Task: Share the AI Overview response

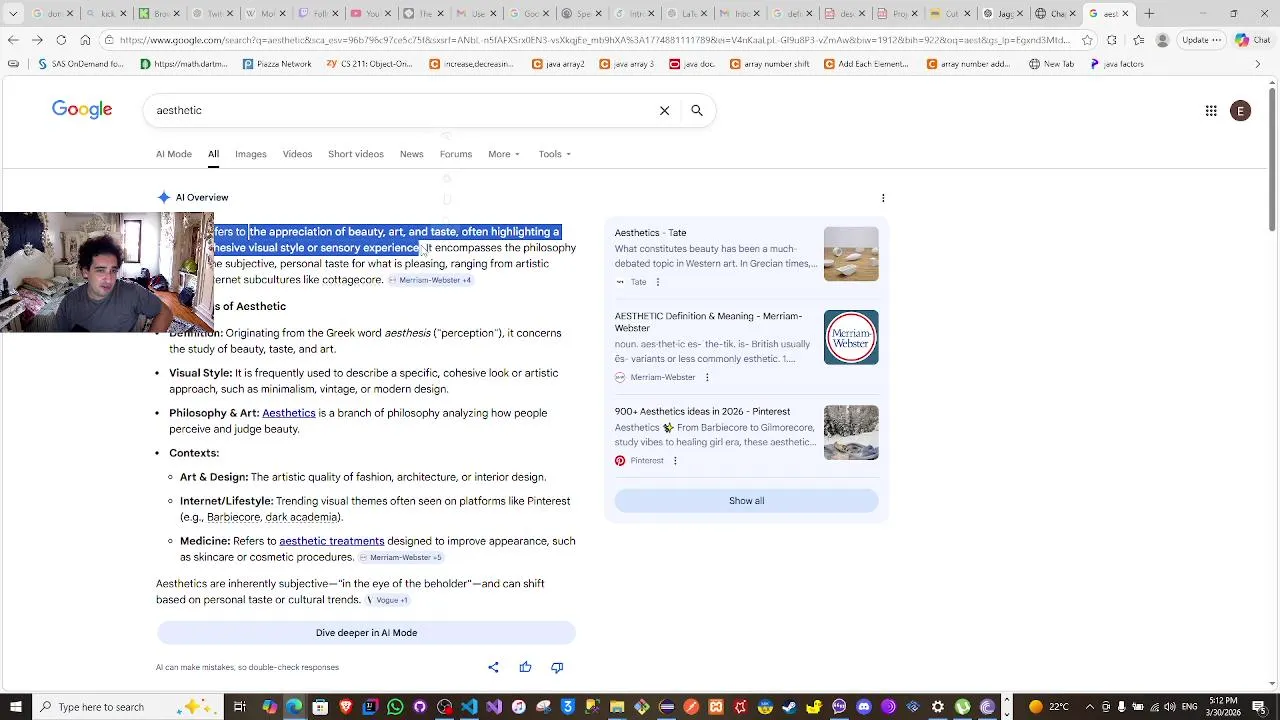Action: tap(493, 667)
